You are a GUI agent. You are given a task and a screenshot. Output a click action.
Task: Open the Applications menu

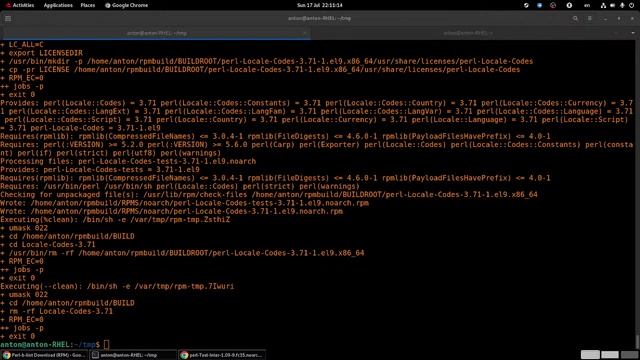58,5
